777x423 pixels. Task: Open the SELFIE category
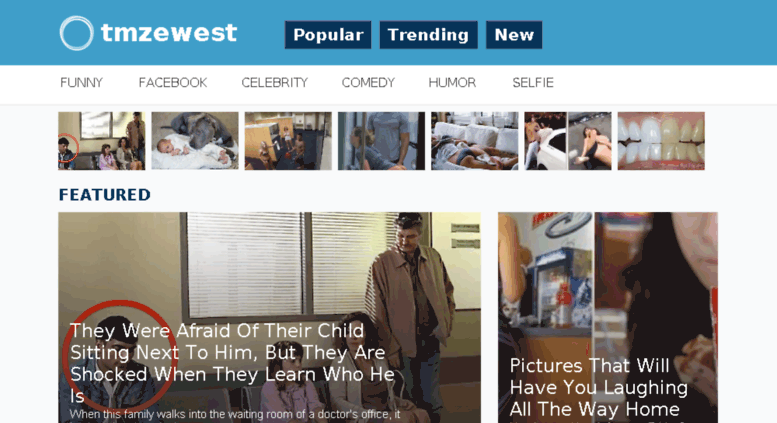tap(533, 82)
